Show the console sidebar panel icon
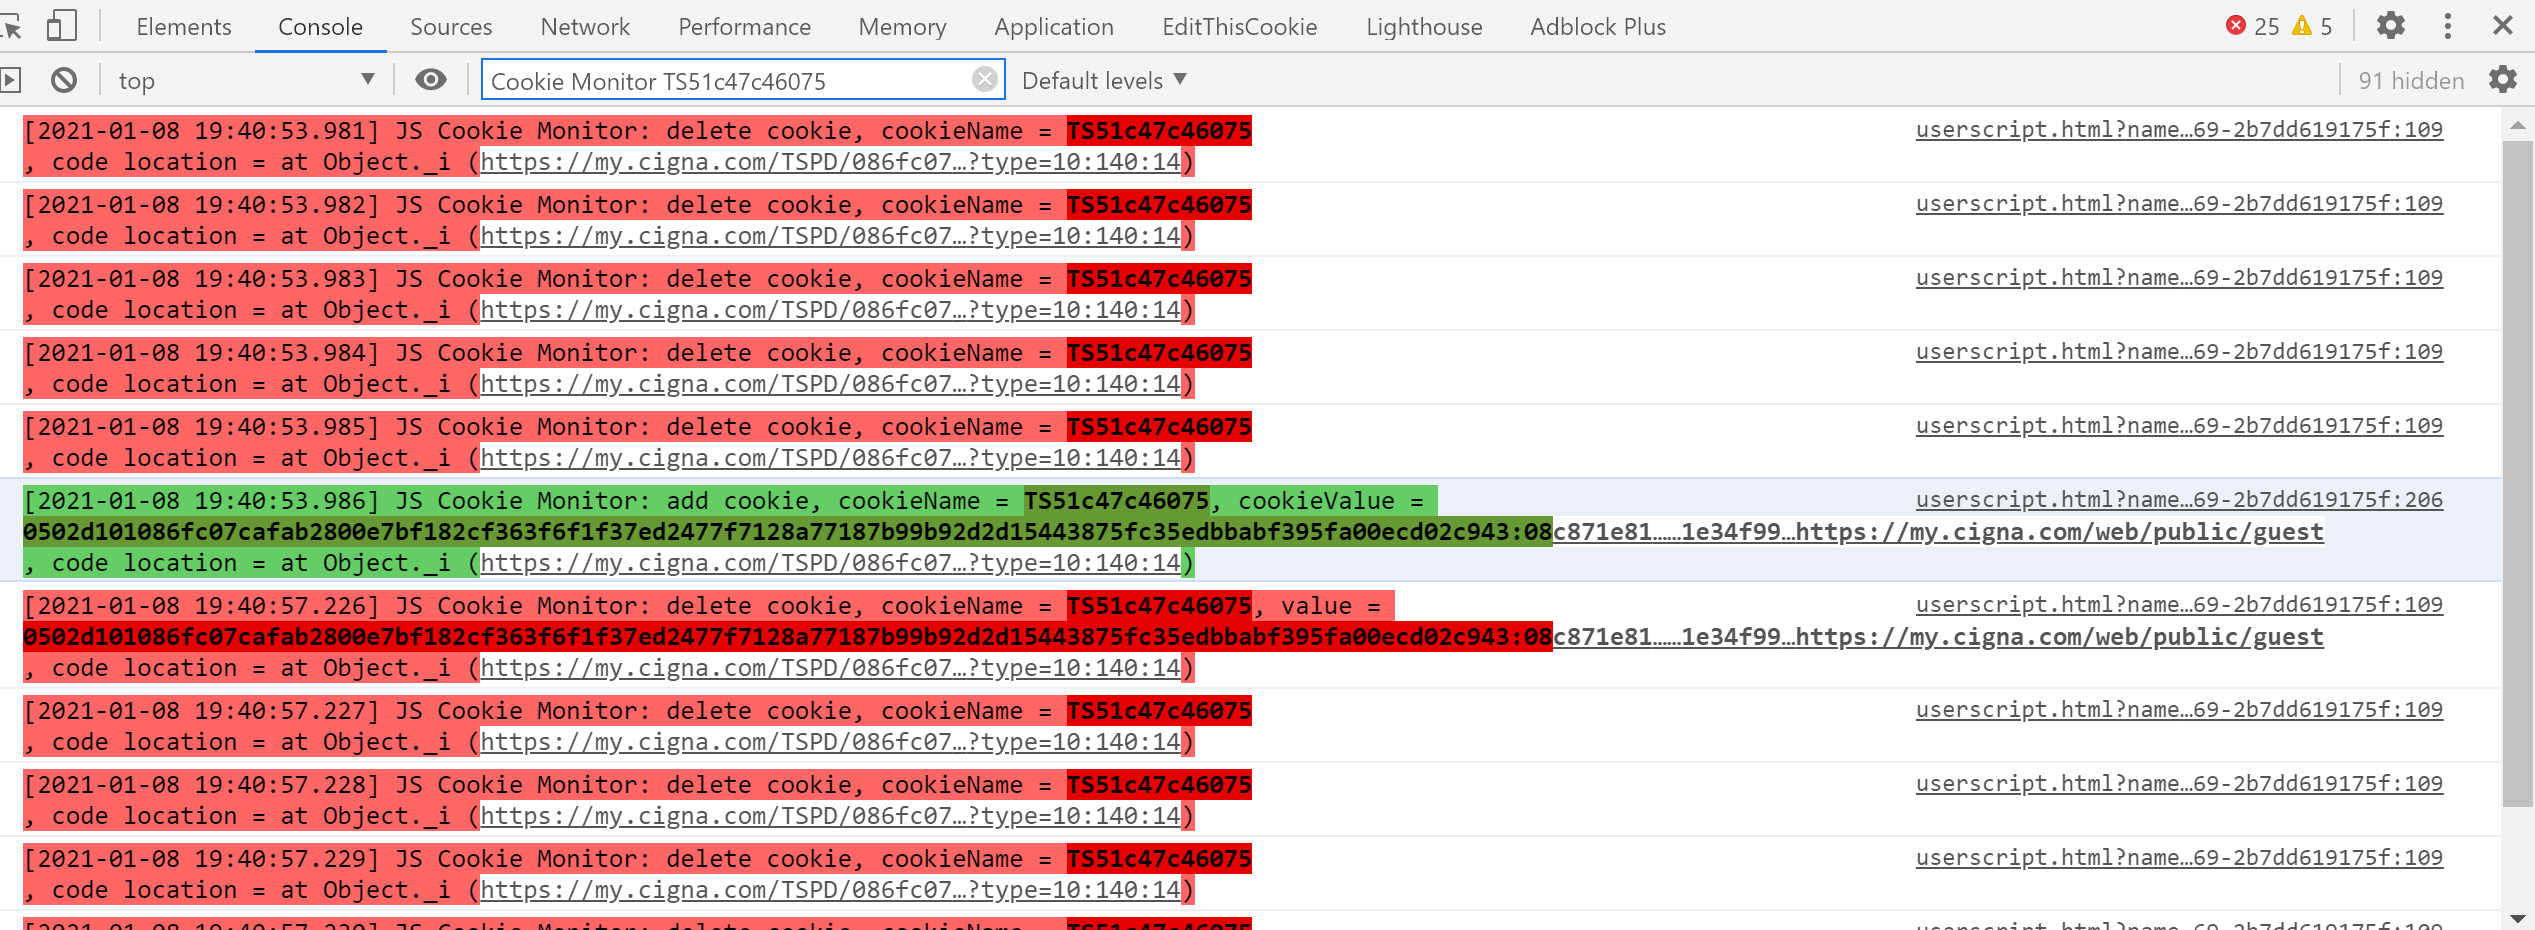Viewport: 2535px width, 930px height. [x=12, y=79]
